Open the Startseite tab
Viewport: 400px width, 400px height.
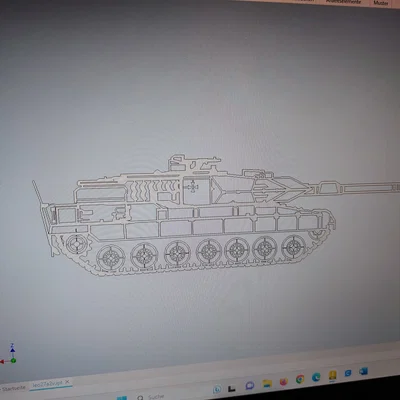(13, 388)
